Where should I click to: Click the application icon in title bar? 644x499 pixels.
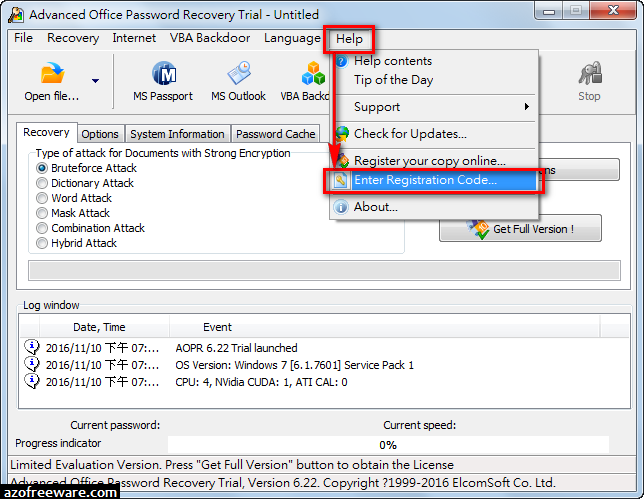16,14
